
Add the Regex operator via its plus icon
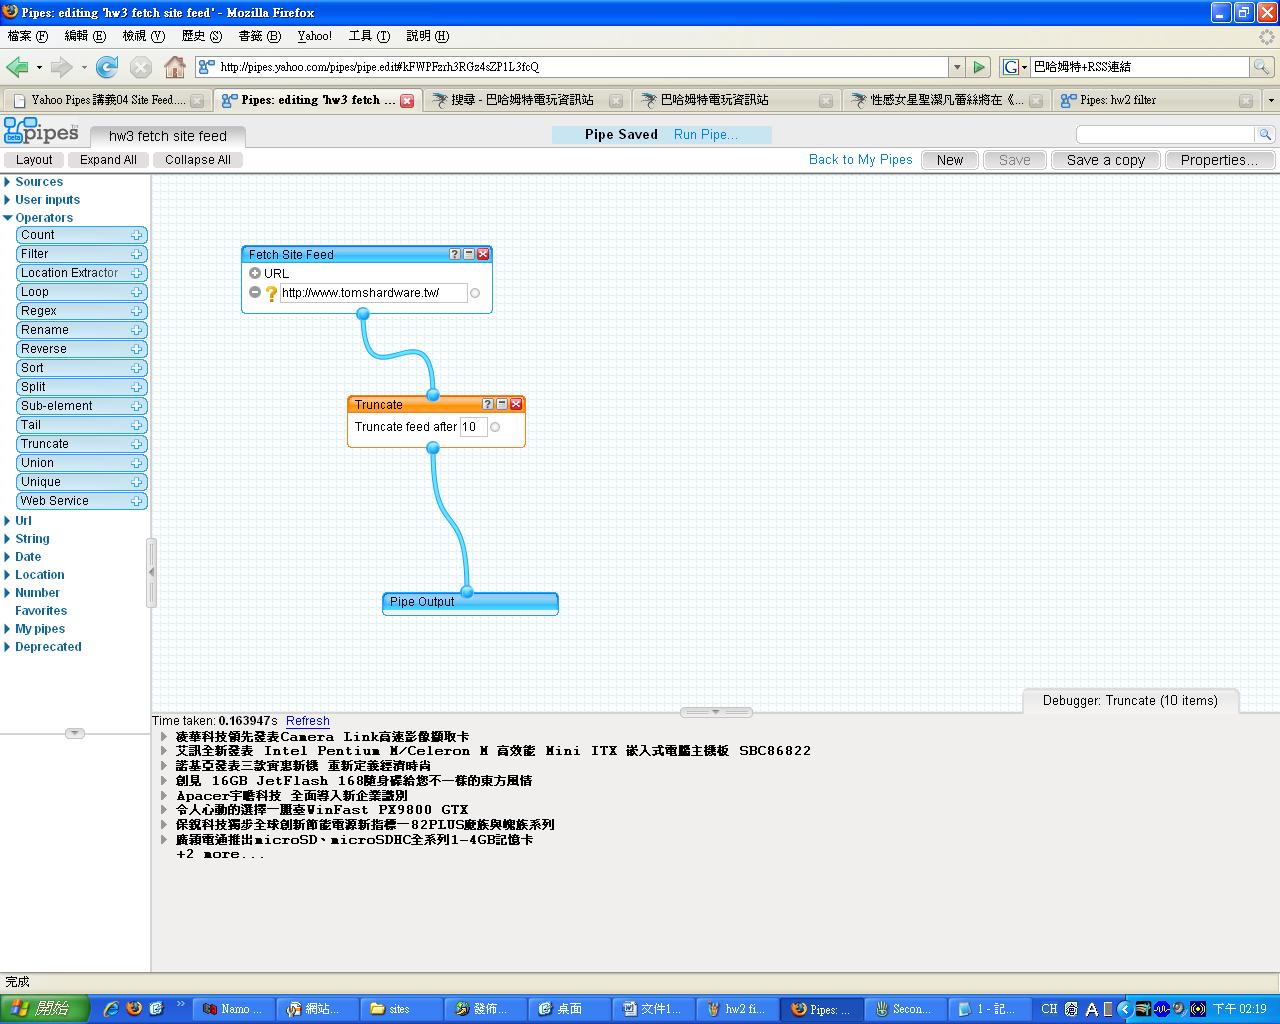pos(136,311)
